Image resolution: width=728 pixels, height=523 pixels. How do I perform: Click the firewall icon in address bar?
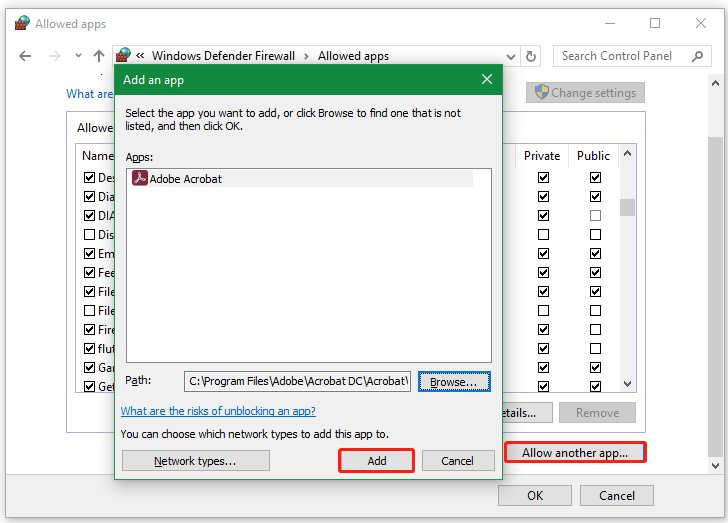(123, 55)
